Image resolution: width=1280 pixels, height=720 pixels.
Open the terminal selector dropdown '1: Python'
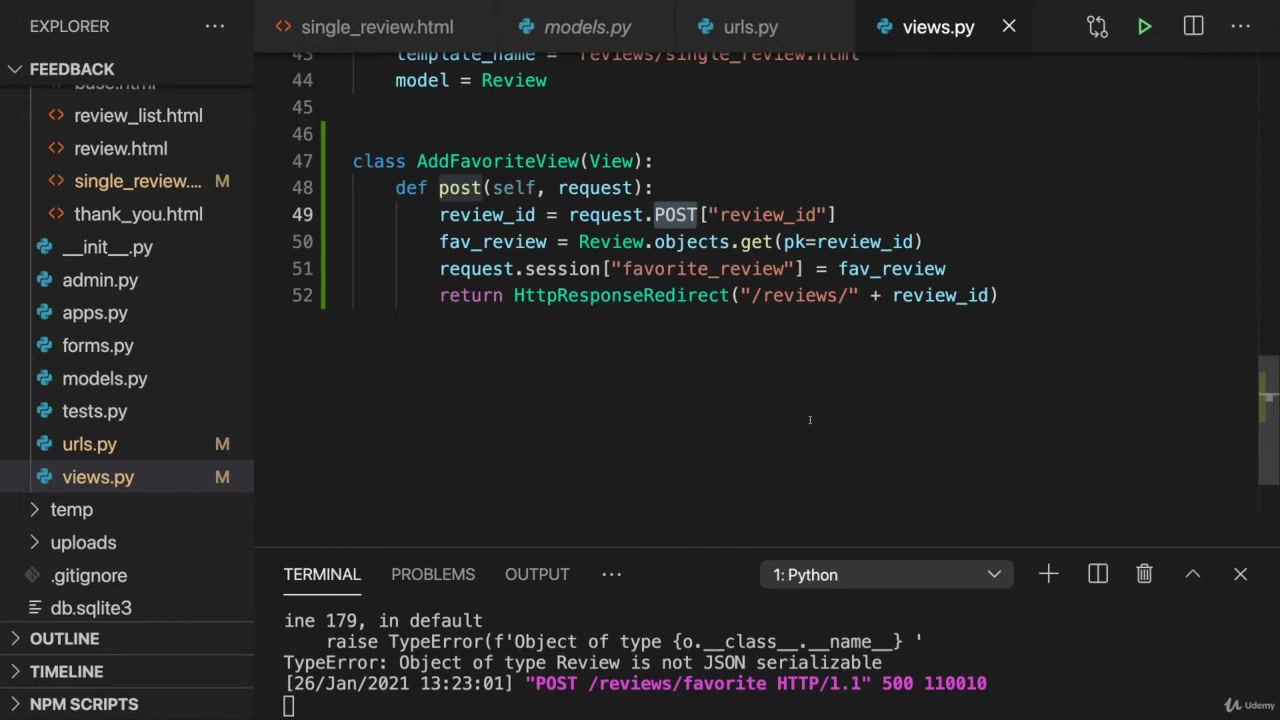pyautogui.click(x=886, y=575)
